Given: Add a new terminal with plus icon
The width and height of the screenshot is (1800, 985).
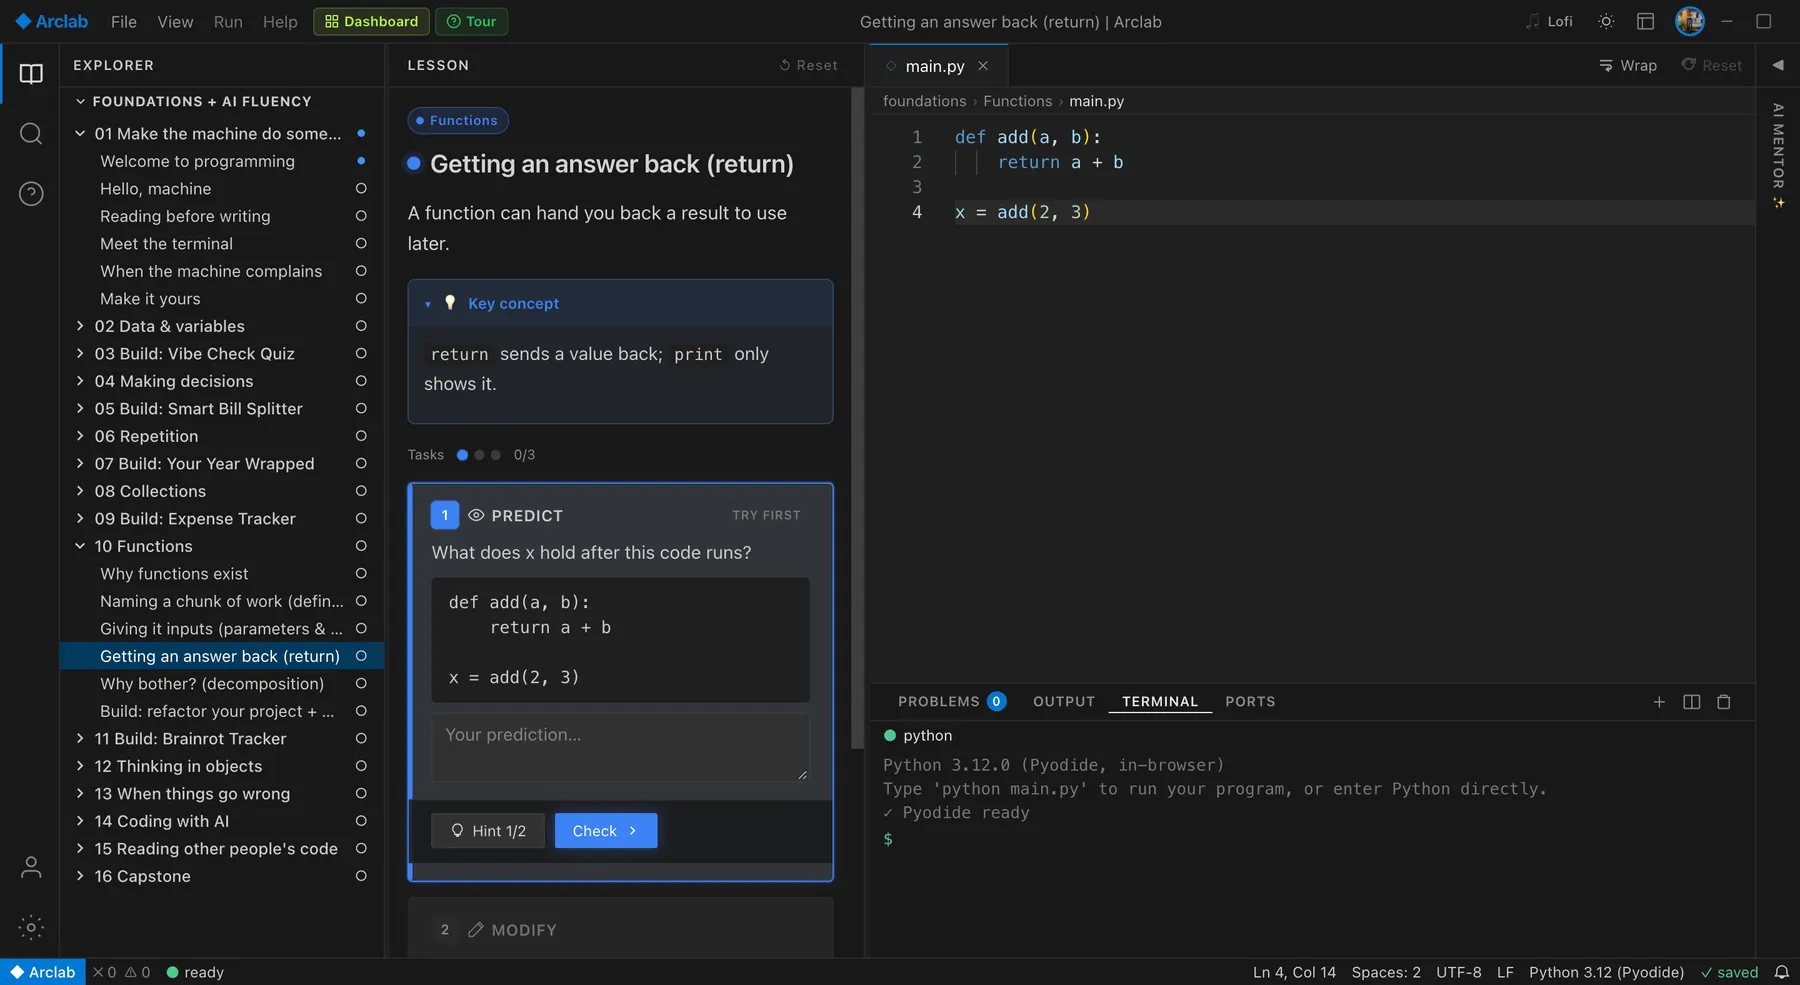Looking at the screenshot, I should click(x=1659, y=702).
